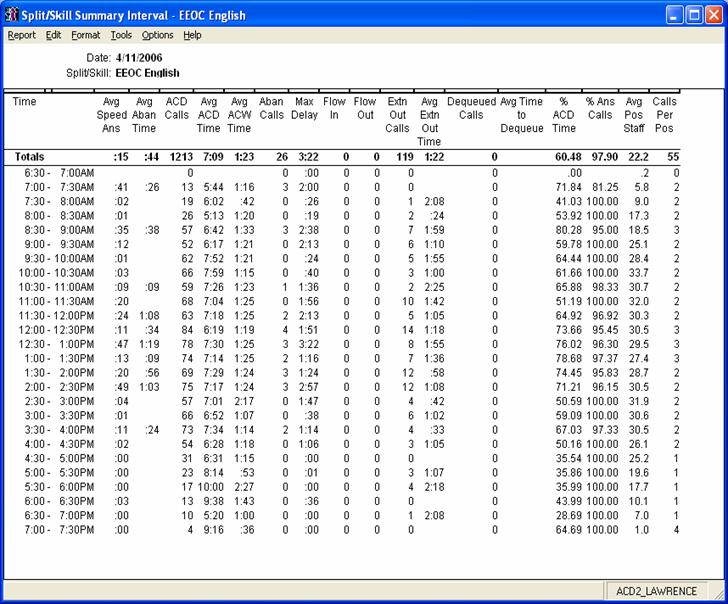Click the Avg Pos Staff column header
Screen dimensions: 728x604
tap(634, 115)
